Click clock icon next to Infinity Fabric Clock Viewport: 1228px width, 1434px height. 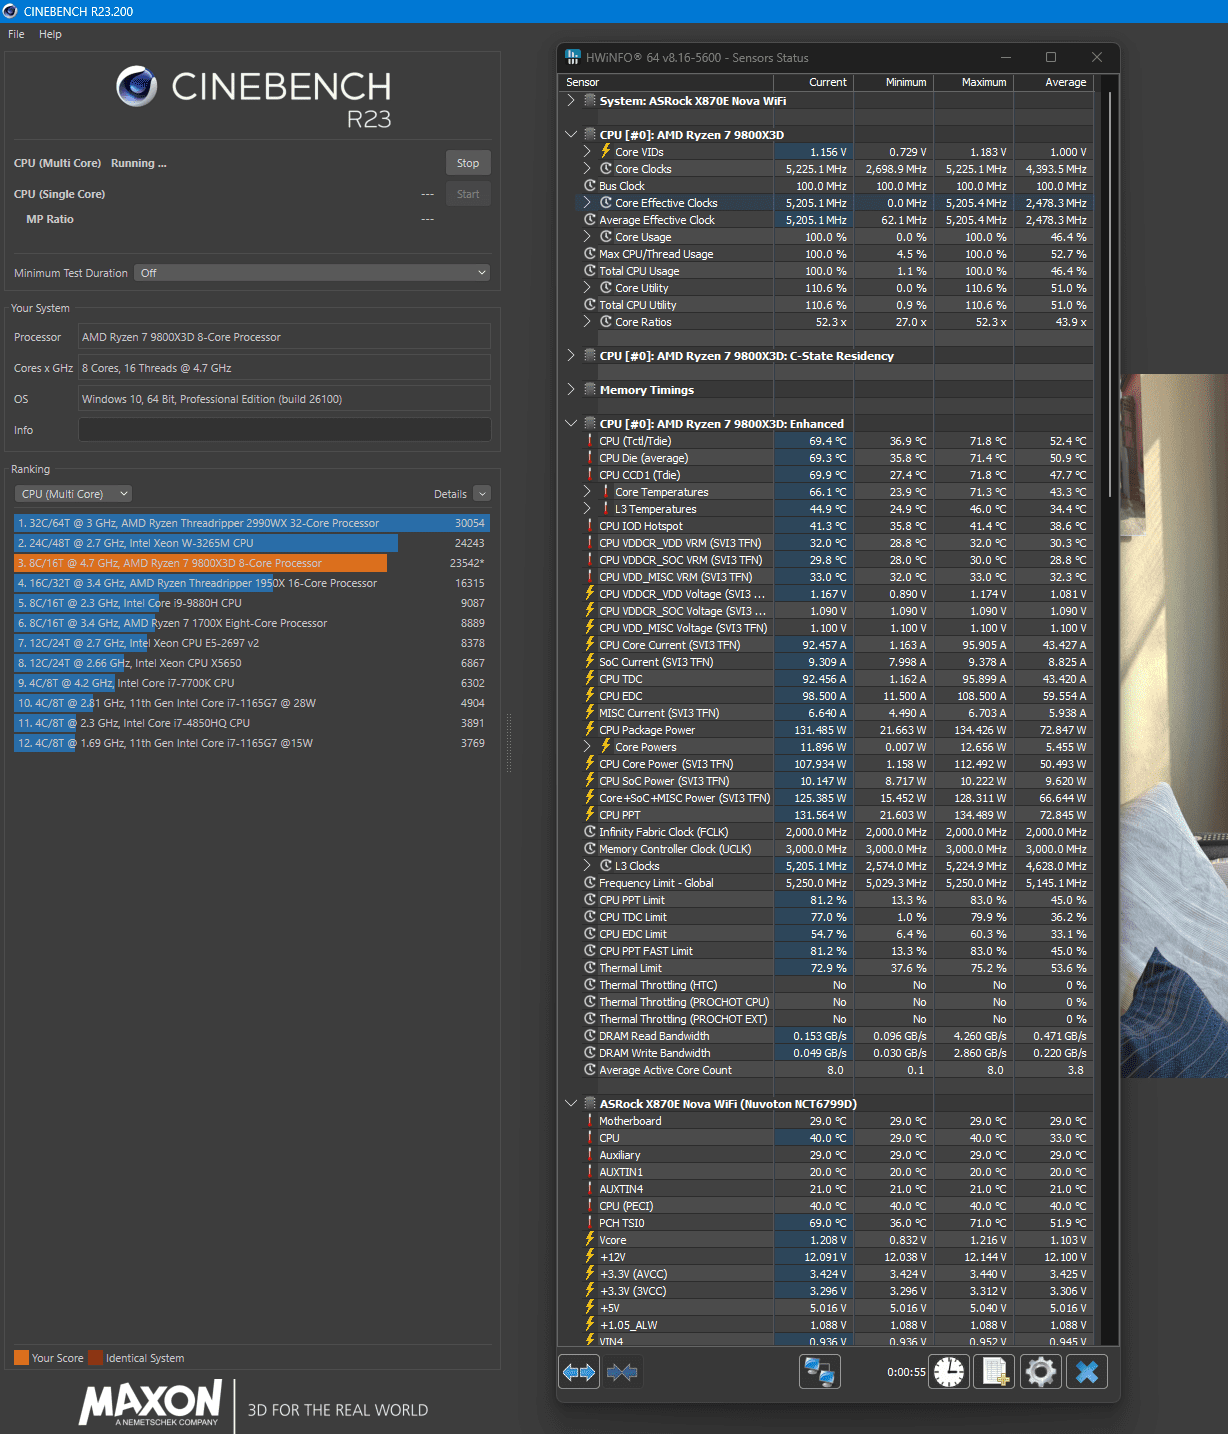(590, 832)
